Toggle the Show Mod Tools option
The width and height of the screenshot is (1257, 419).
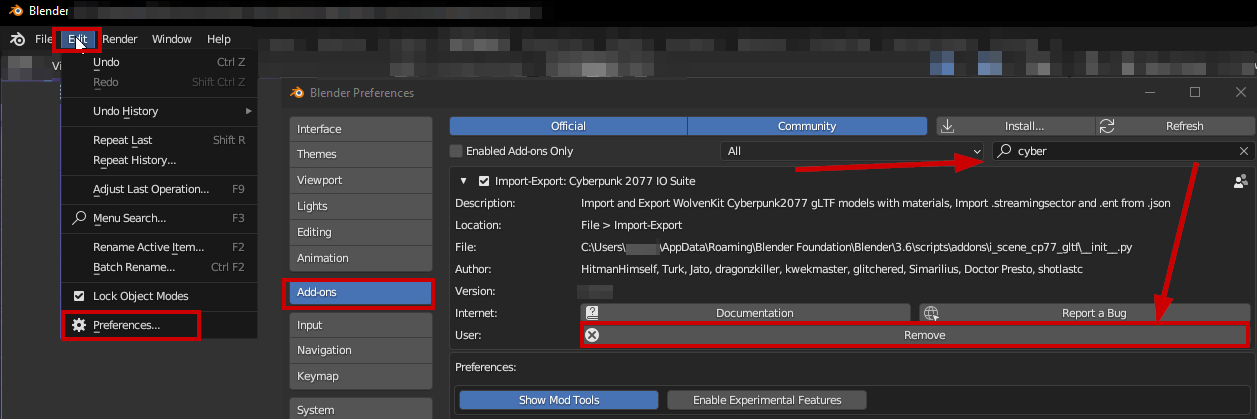pyautogui.click(x=559, y=400)
